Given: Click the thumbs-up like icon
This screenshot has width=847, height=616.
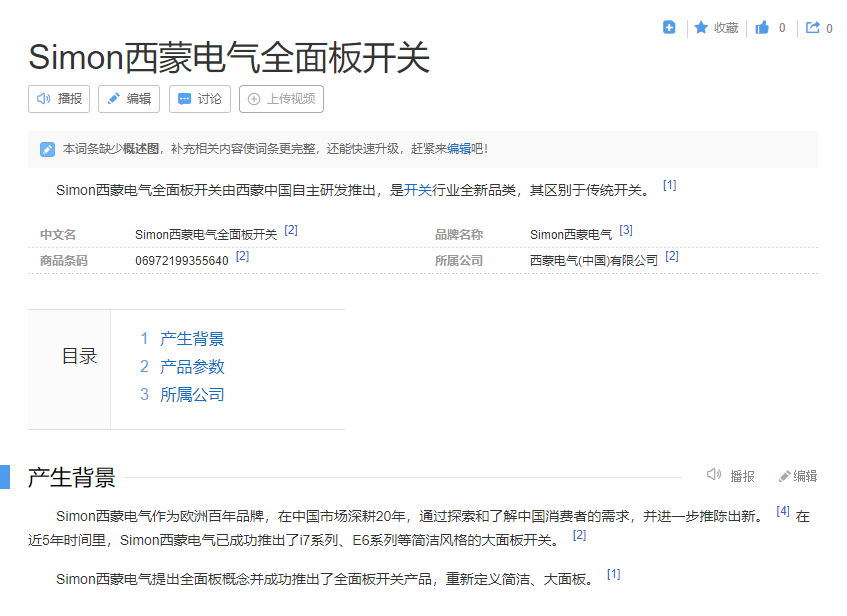Looking at the screenshot, I should (762, 27).
